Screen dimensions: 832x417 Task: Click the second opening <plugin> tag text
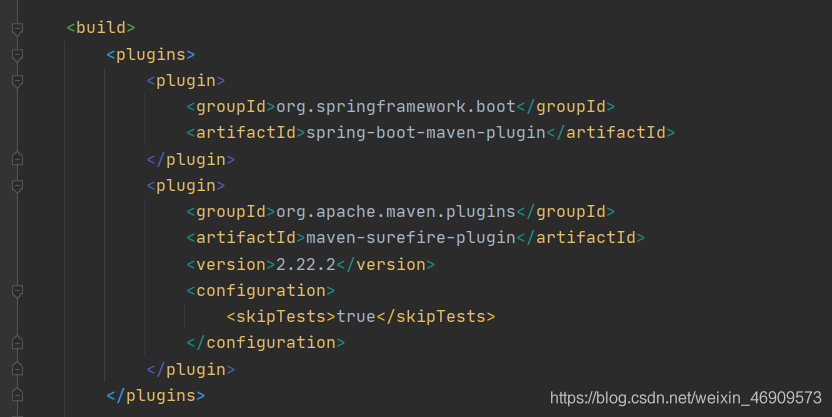186,186
